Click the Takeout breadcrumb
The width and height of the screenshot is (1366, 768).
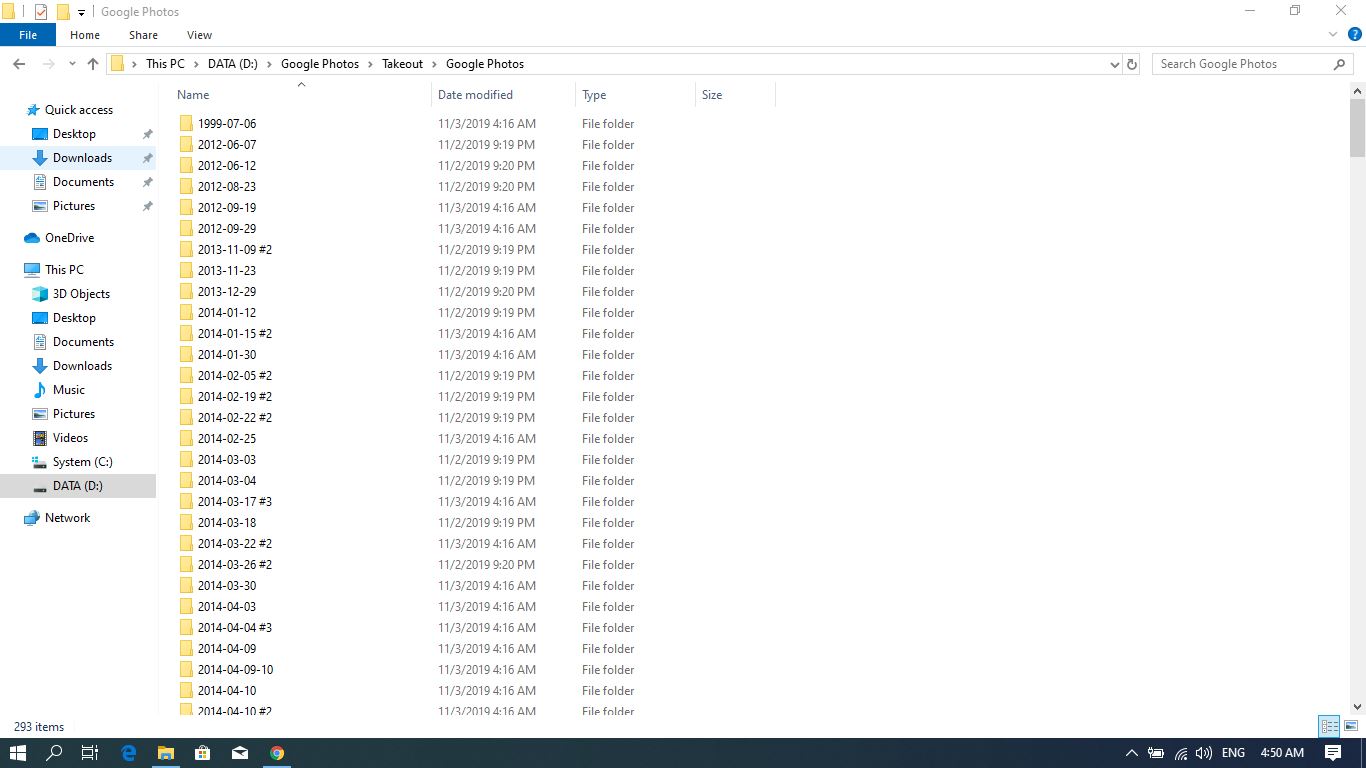[402, 64]
